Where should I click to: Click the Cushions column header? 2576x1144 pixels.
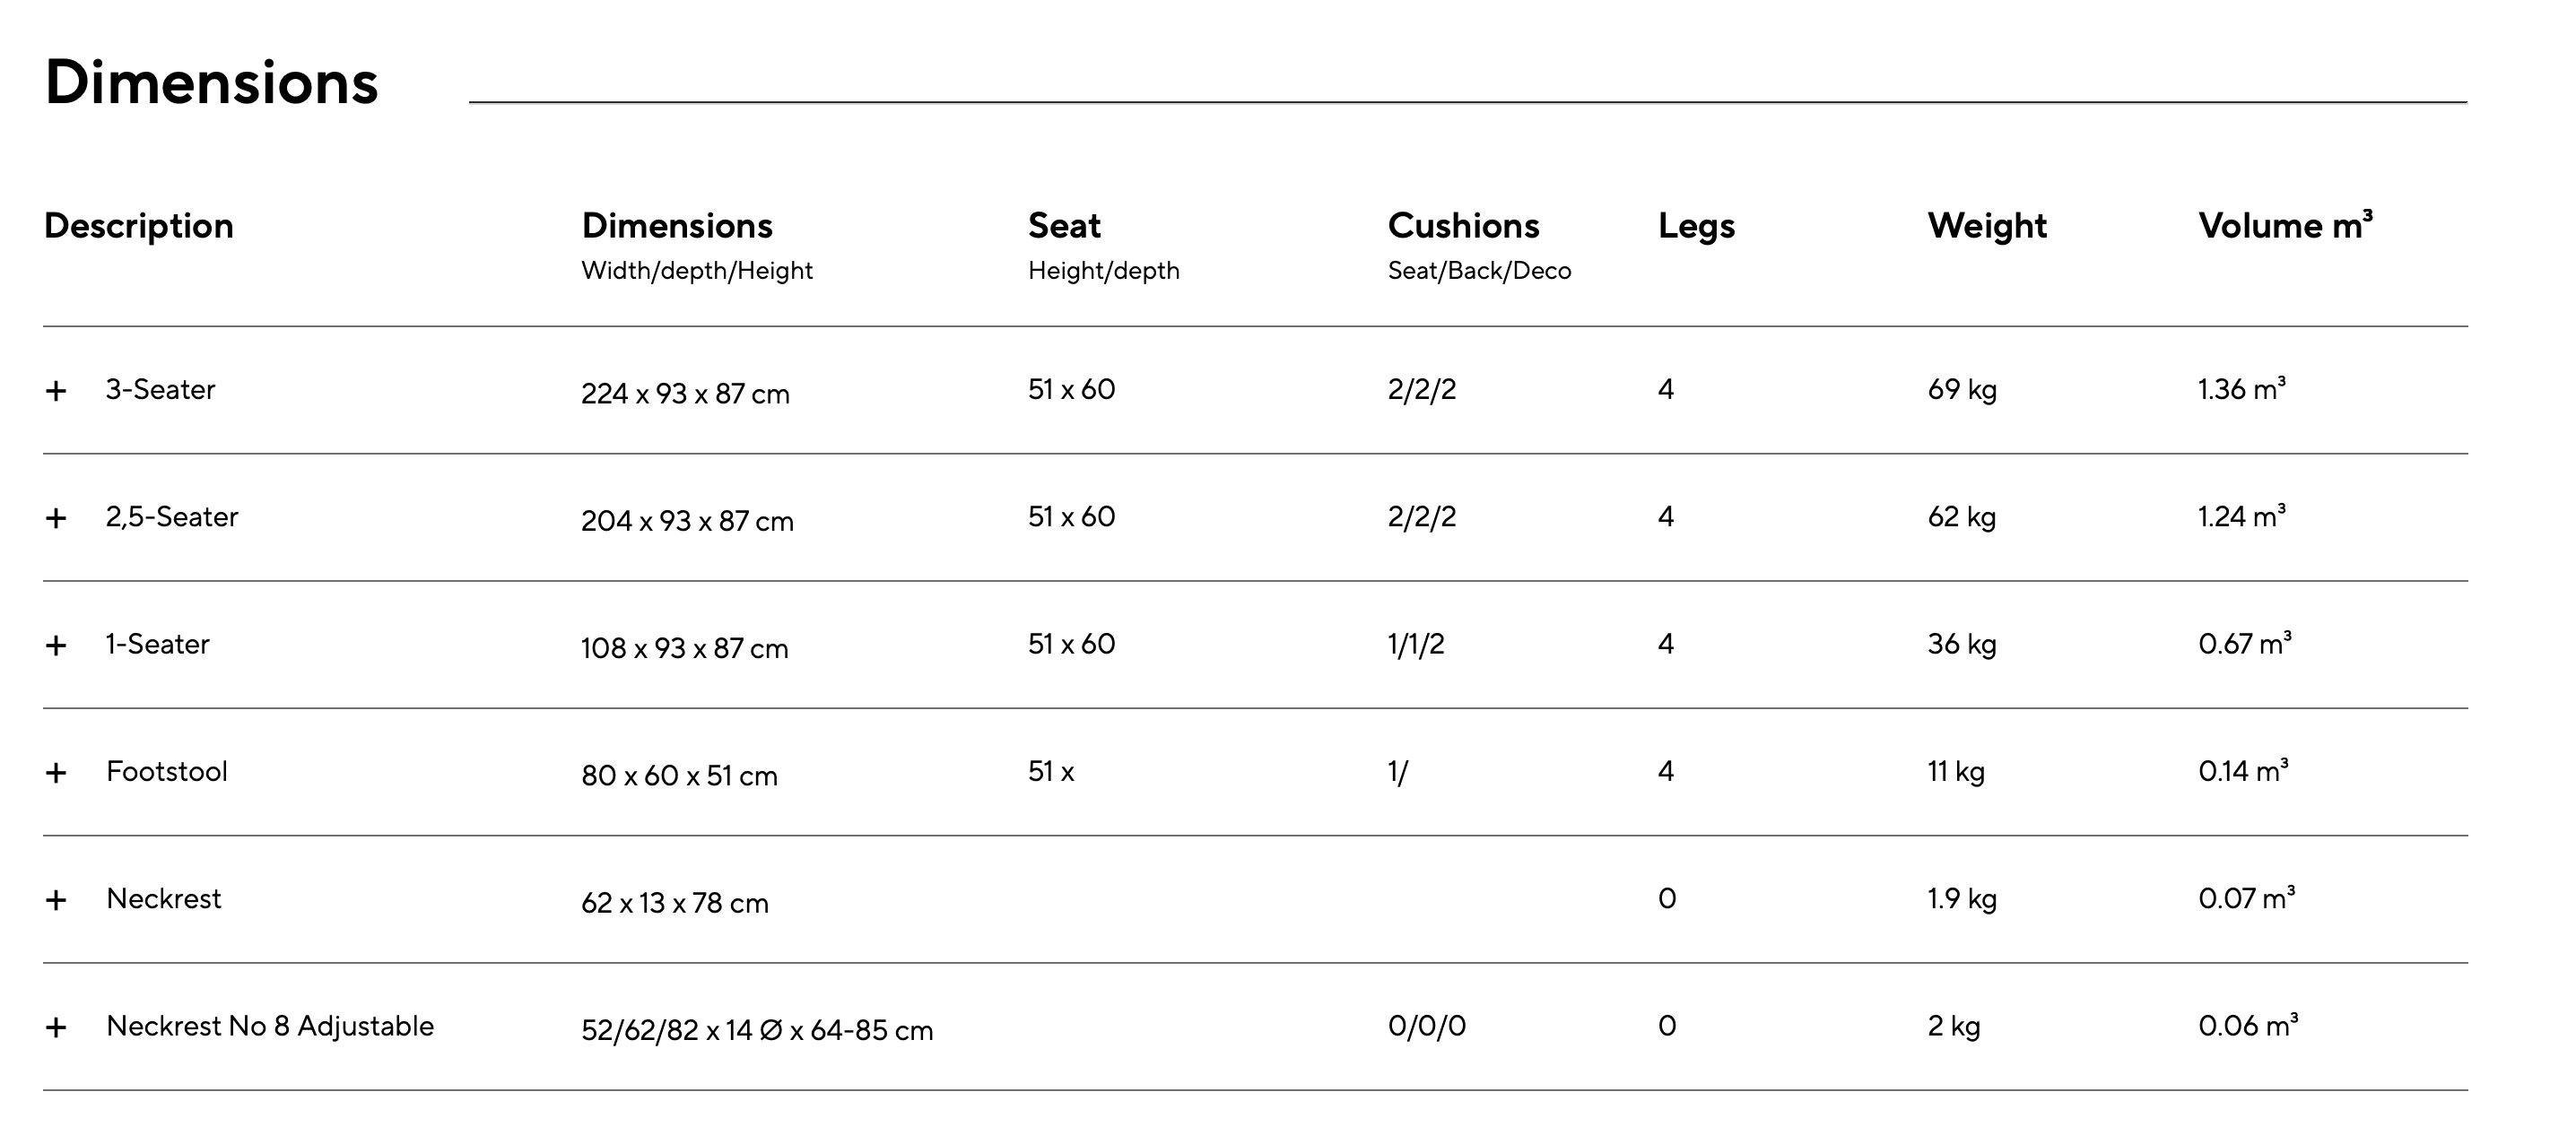click(x=1463, y=226)
